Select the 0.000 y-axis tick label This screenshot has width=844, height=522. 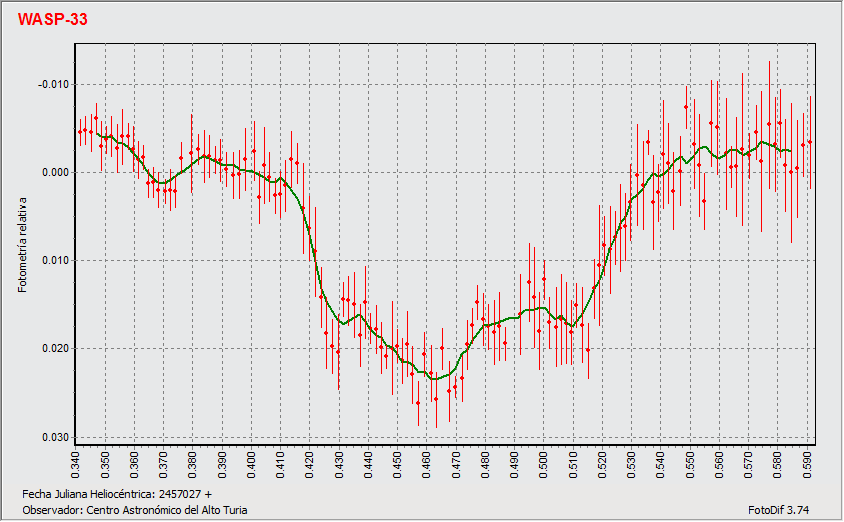[x=56, y=172]
